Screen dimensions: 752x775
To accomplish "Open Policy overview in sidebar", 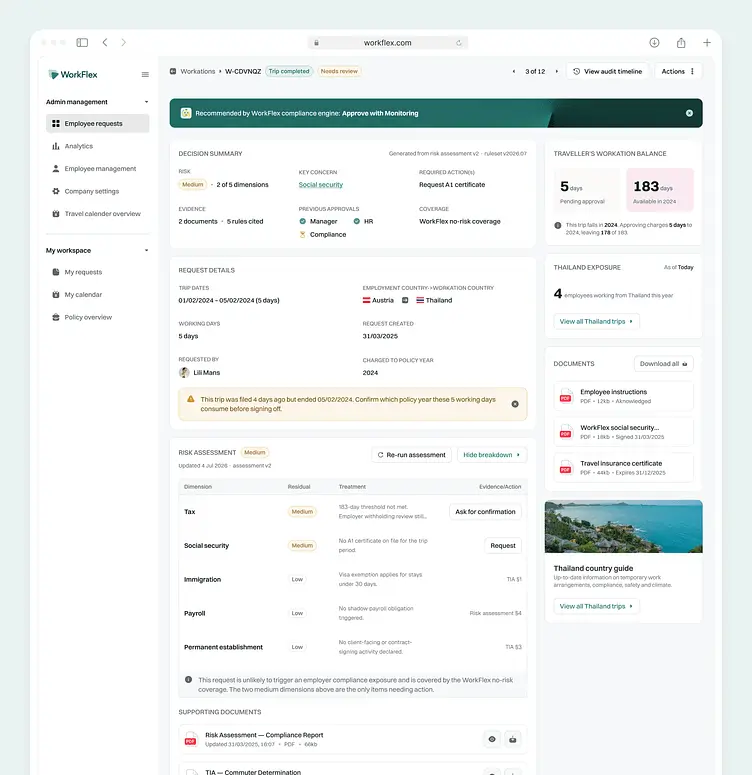I will tap(97, 317).
